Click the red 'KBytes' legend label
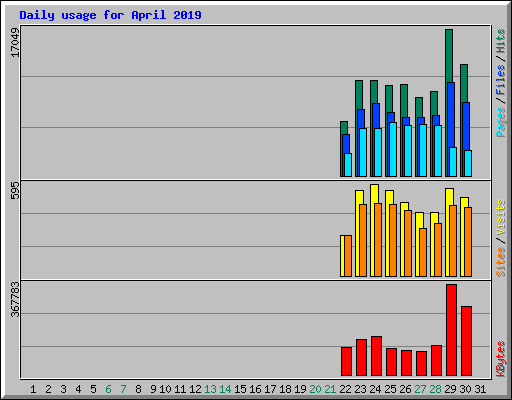Viewport: 512px width, 400px height. [x=501, y=359]
